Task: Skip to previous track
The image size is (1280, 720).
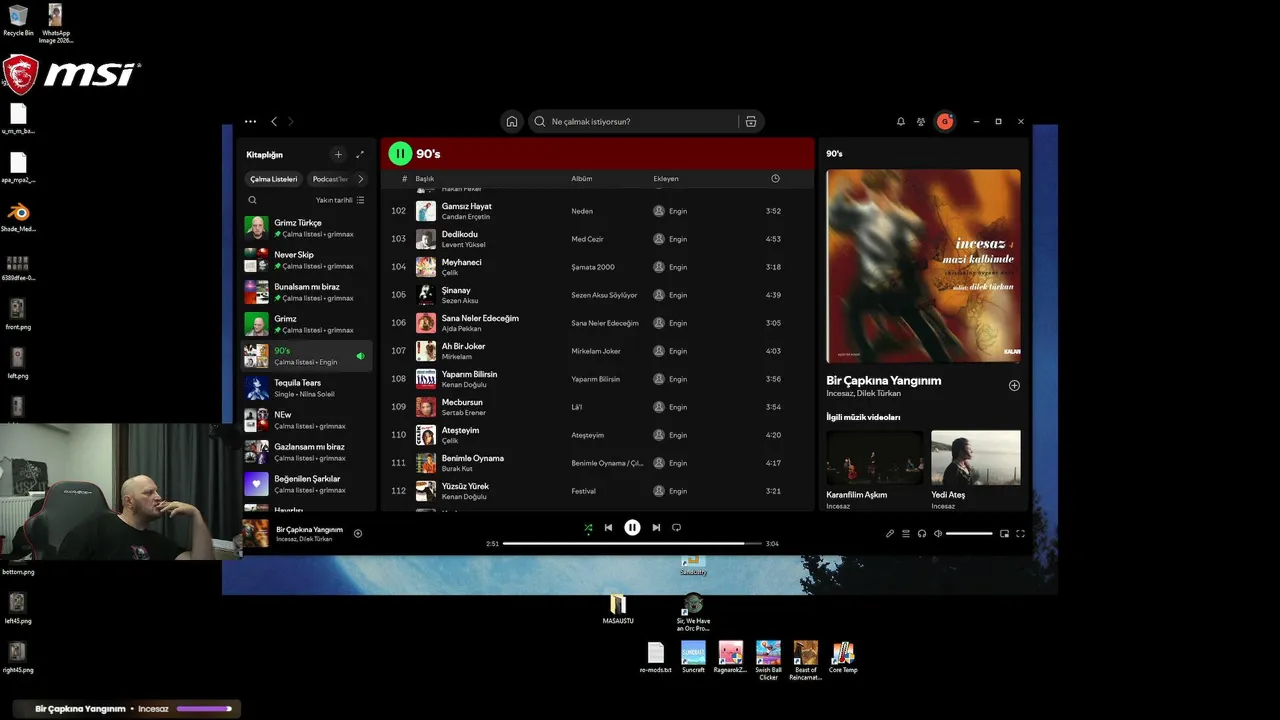Action: pos(608,527)
